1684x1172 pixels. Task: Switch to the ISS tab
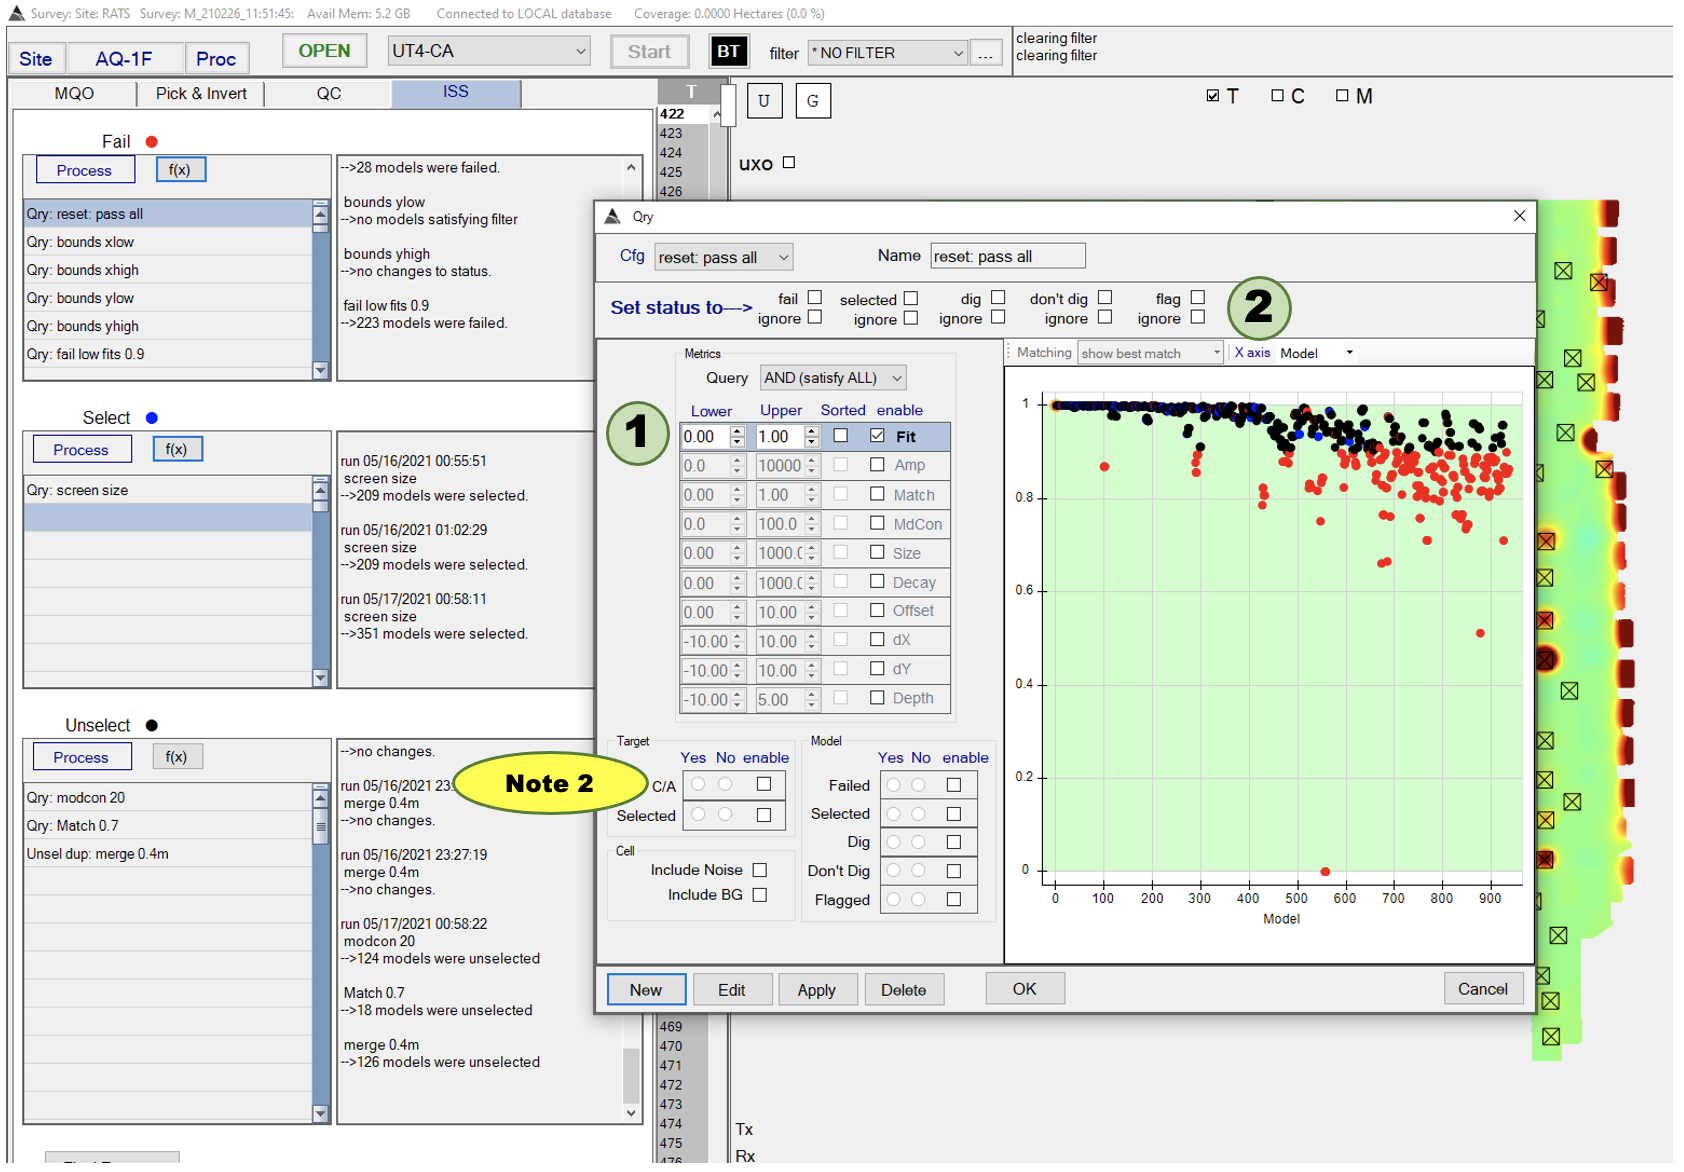(x=456, y=92)
